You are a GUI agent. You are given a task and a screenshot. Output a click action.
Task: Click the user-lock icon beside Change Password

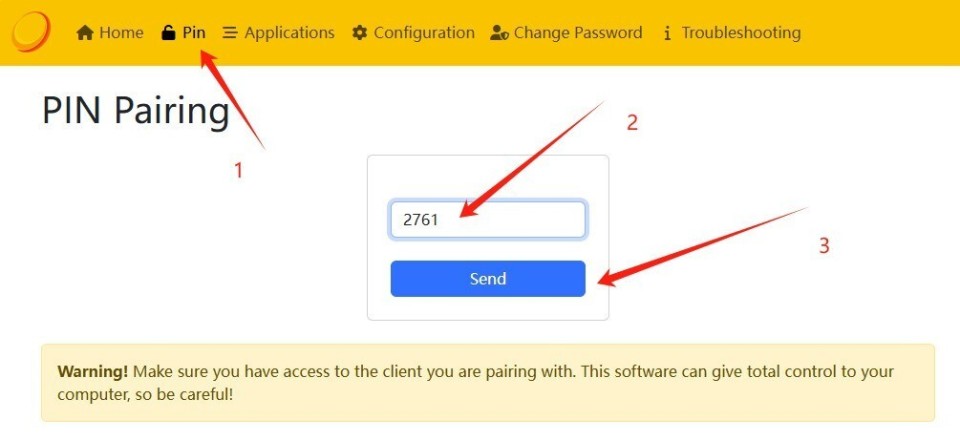click(500, 33)
